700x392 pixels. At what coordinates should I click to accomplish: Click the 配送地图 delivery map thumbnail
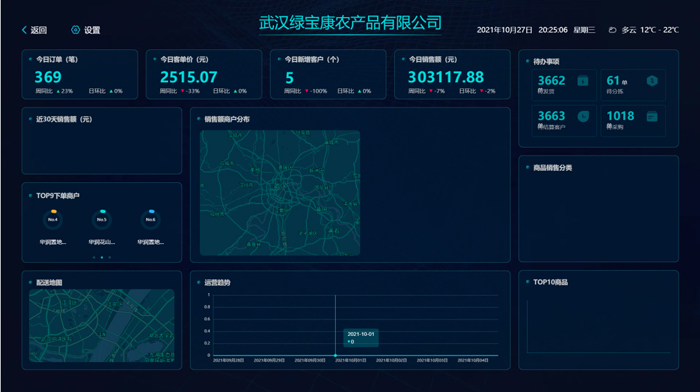102,325
